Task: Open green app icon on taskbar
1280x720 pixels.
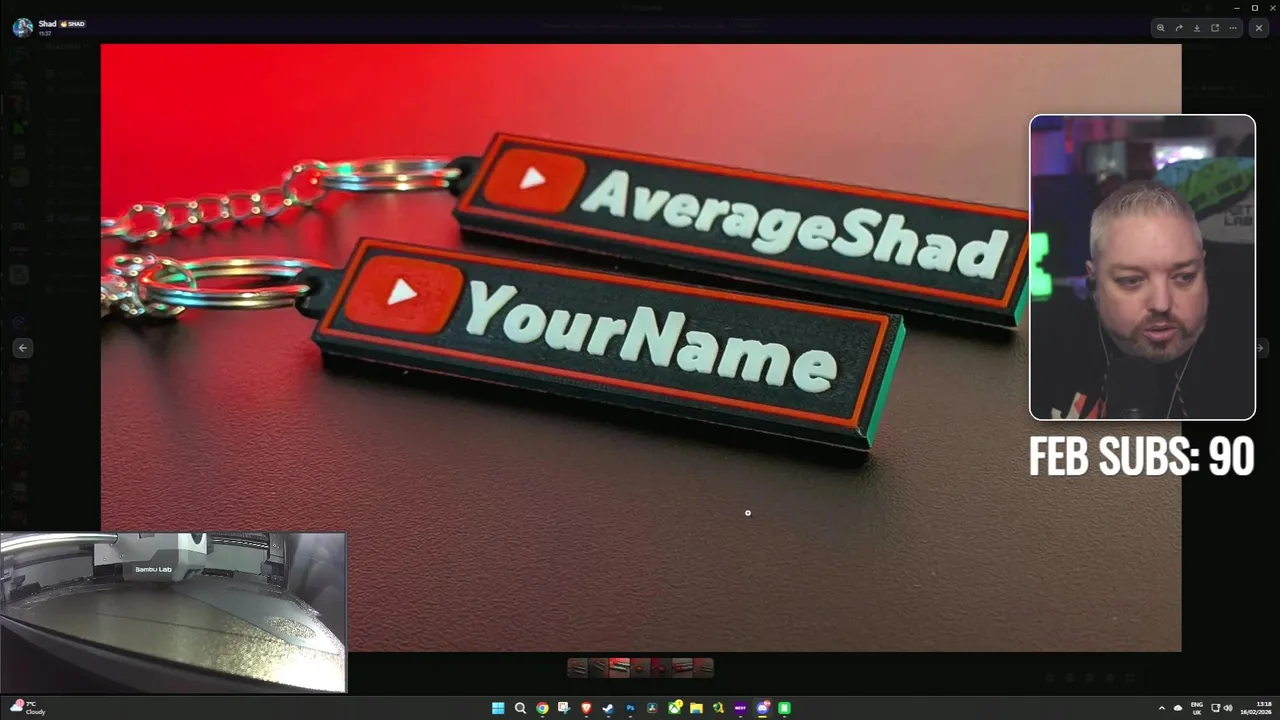Action: (784, 708)
